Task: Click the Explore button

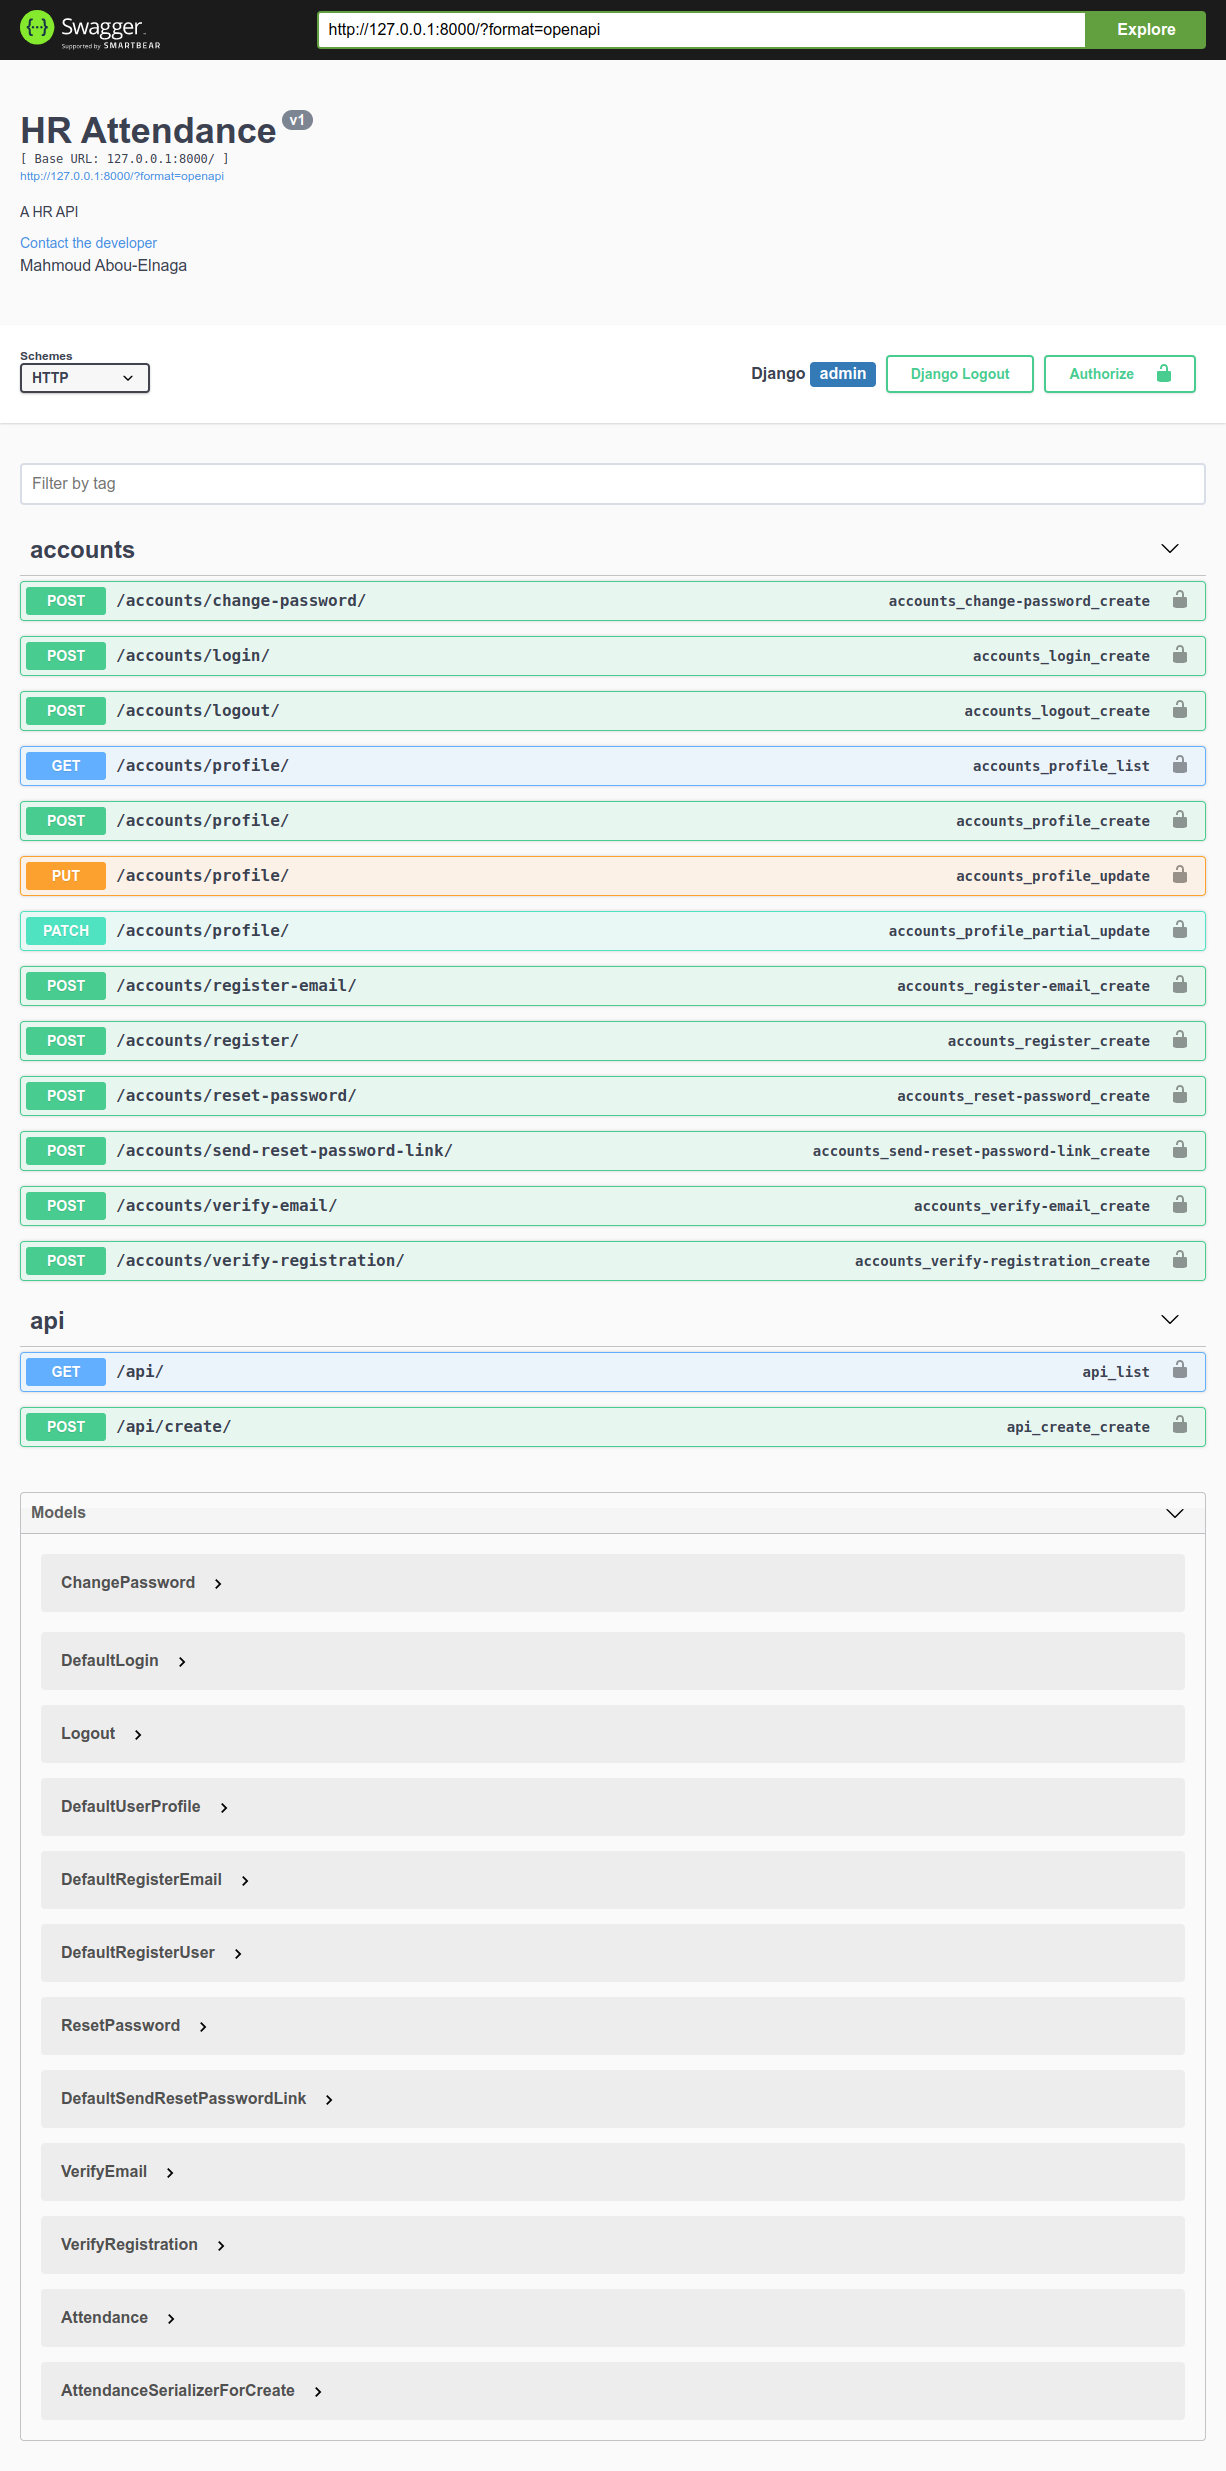Action: [1146, 30]
